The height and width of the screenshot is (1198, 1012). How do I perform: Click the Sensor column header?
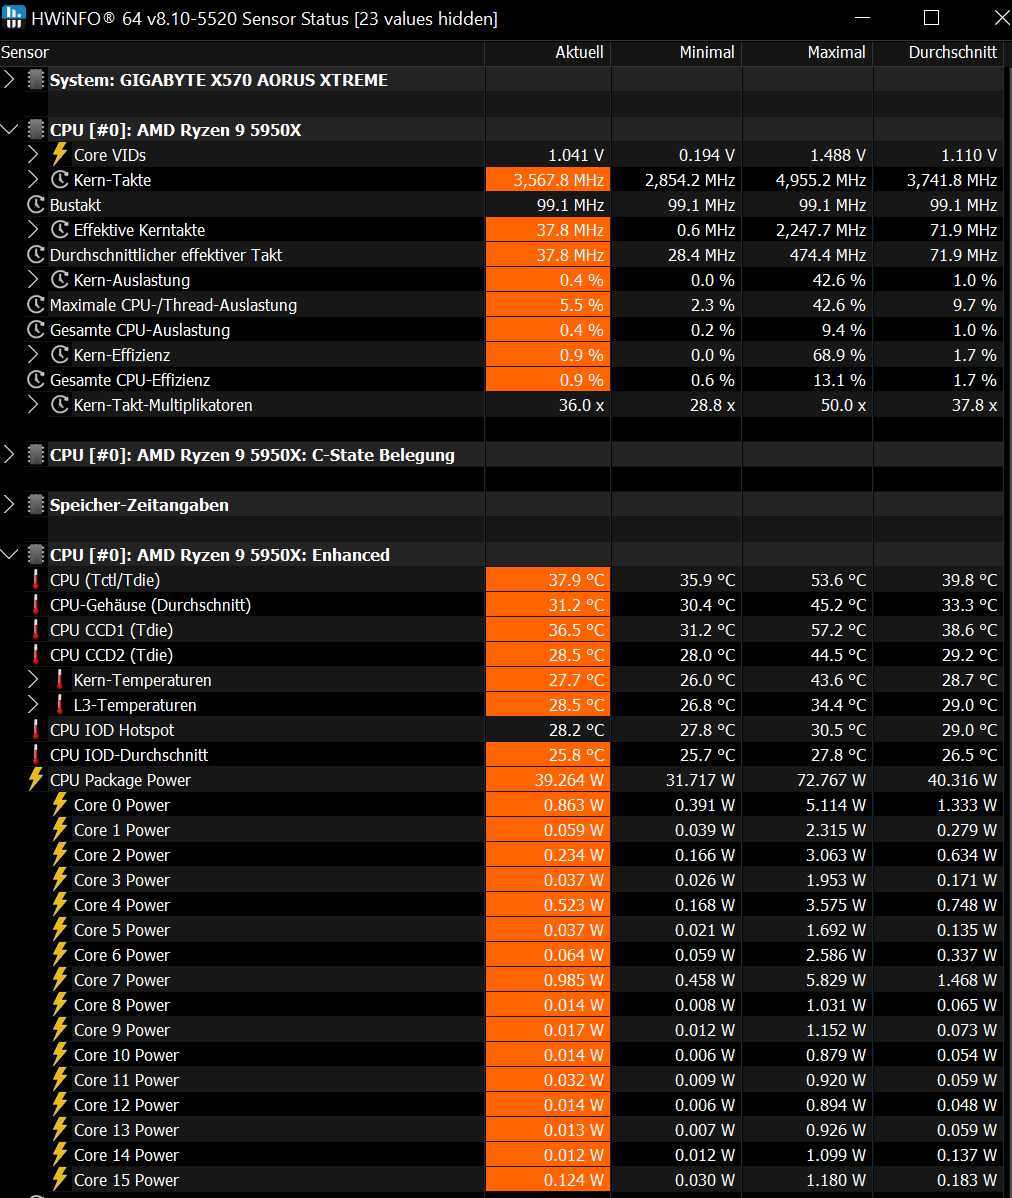pyautogui.click(x=242, y=52)
